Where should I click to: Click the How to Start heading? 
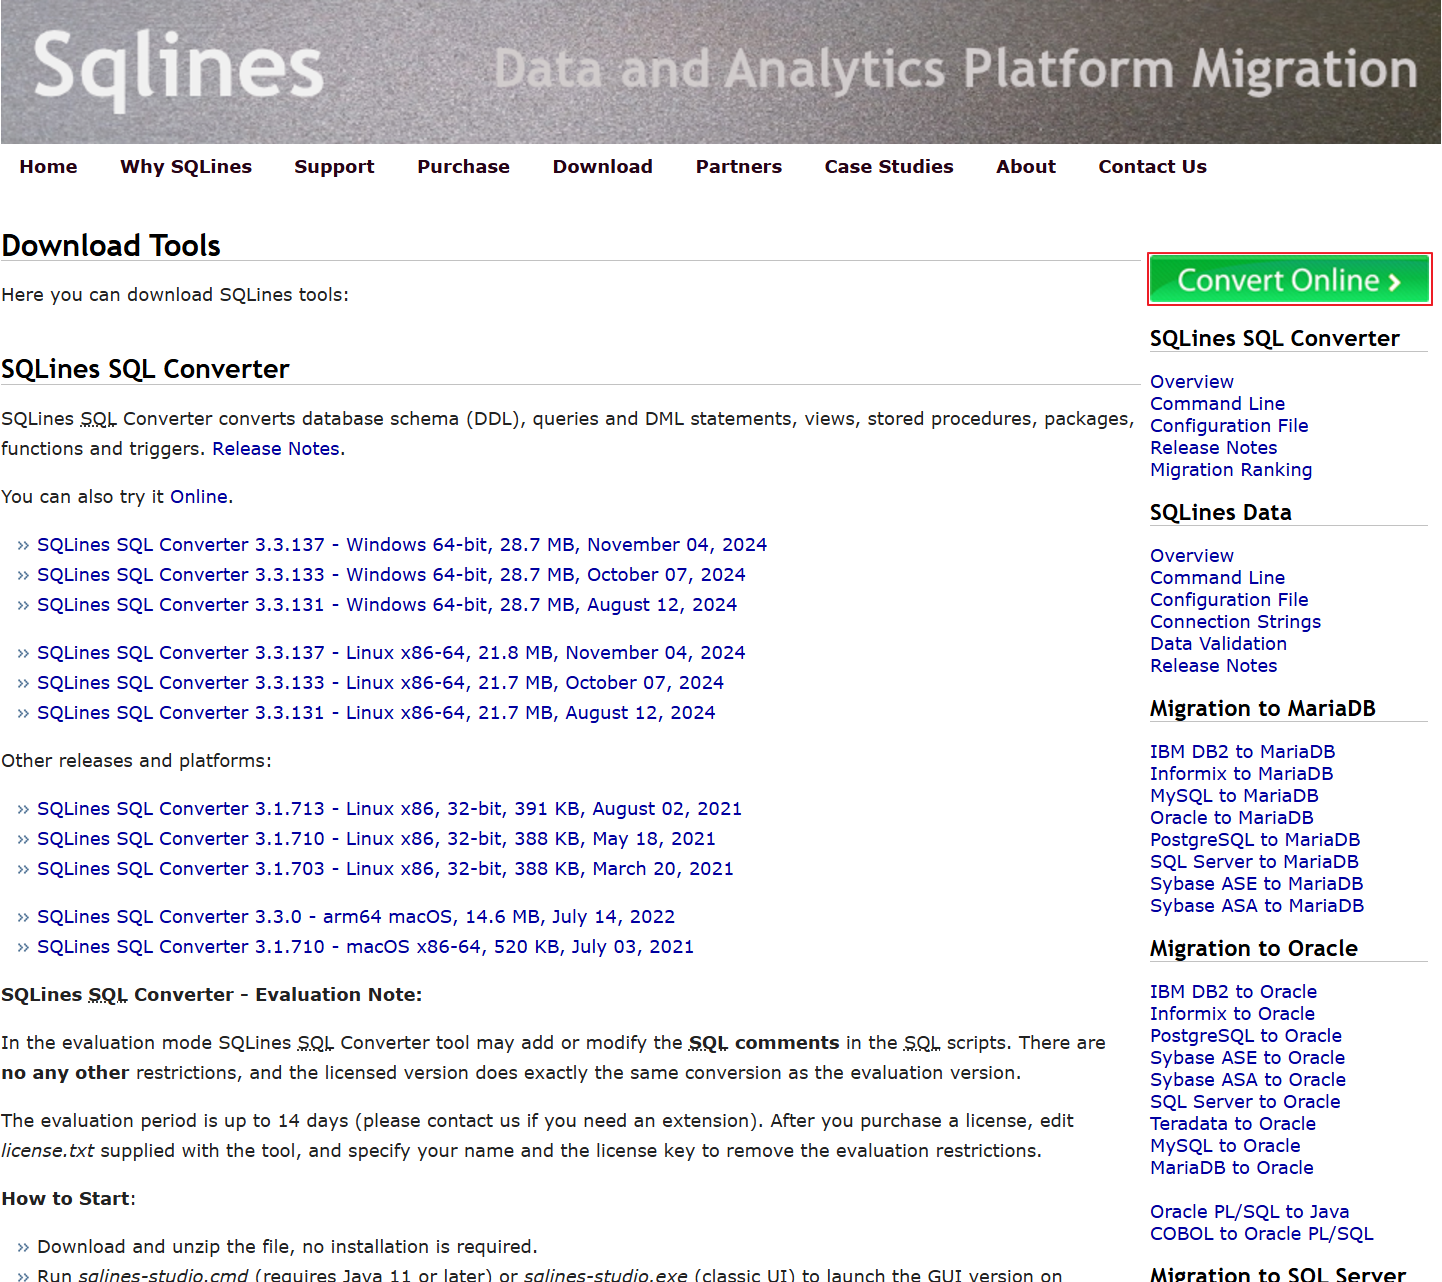click(66, 1199)
